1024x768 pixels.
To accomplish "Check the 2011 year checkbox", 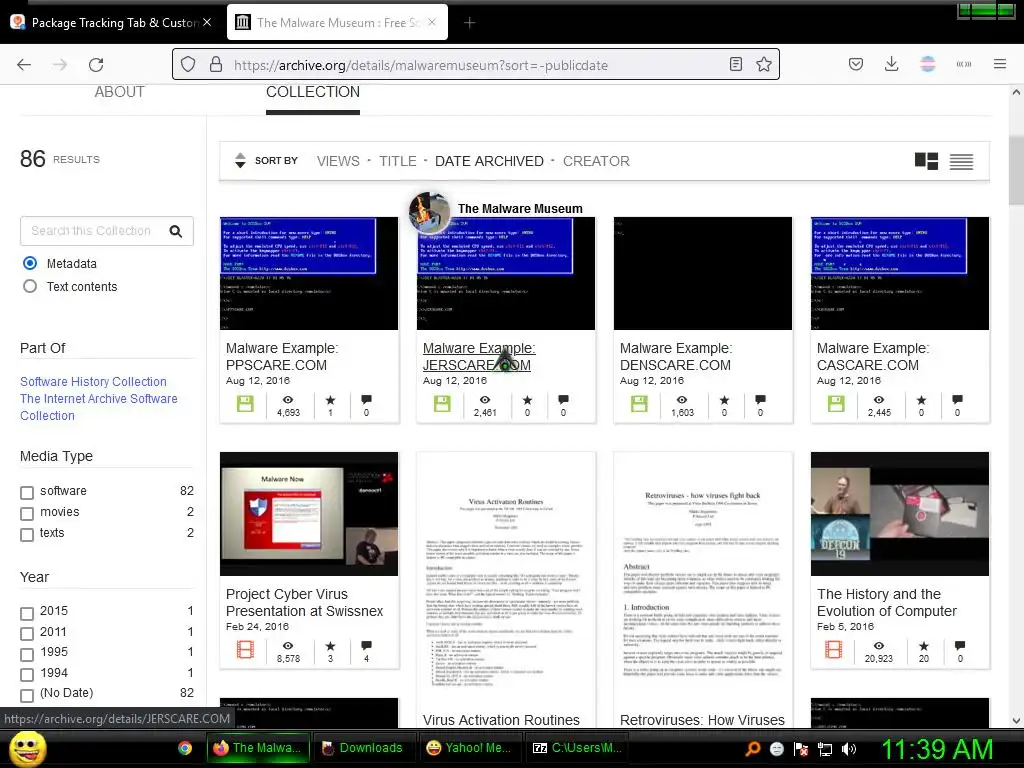I will click(27, 633).
